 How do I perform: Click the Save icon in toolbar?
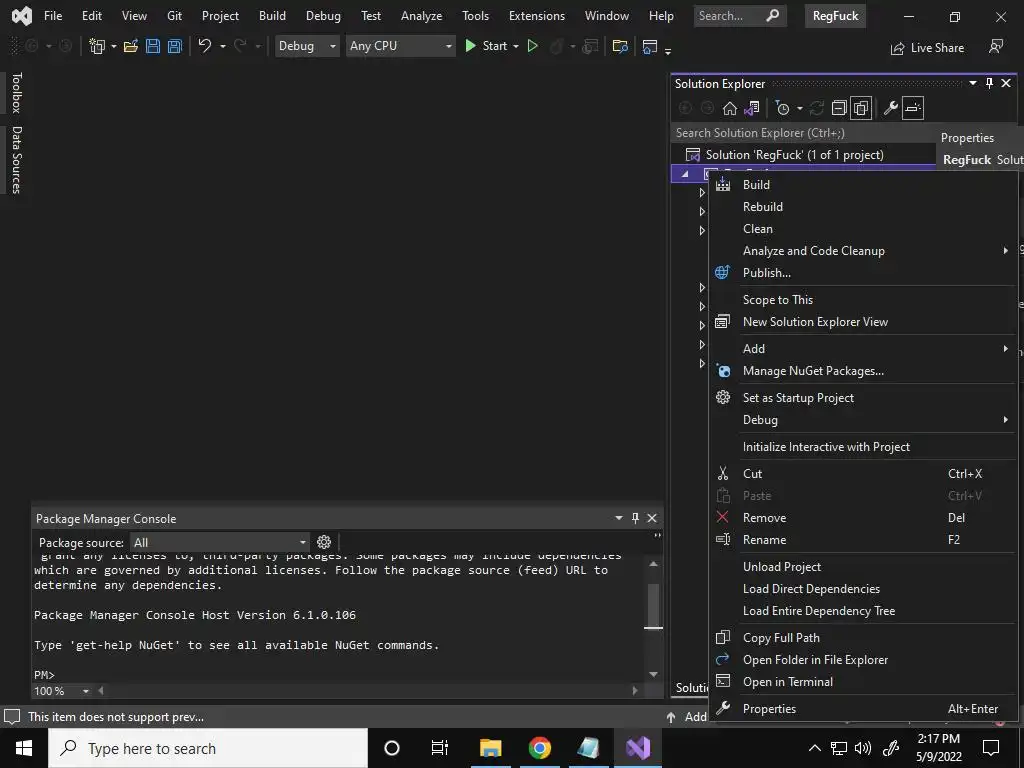[x=153, y=46]
